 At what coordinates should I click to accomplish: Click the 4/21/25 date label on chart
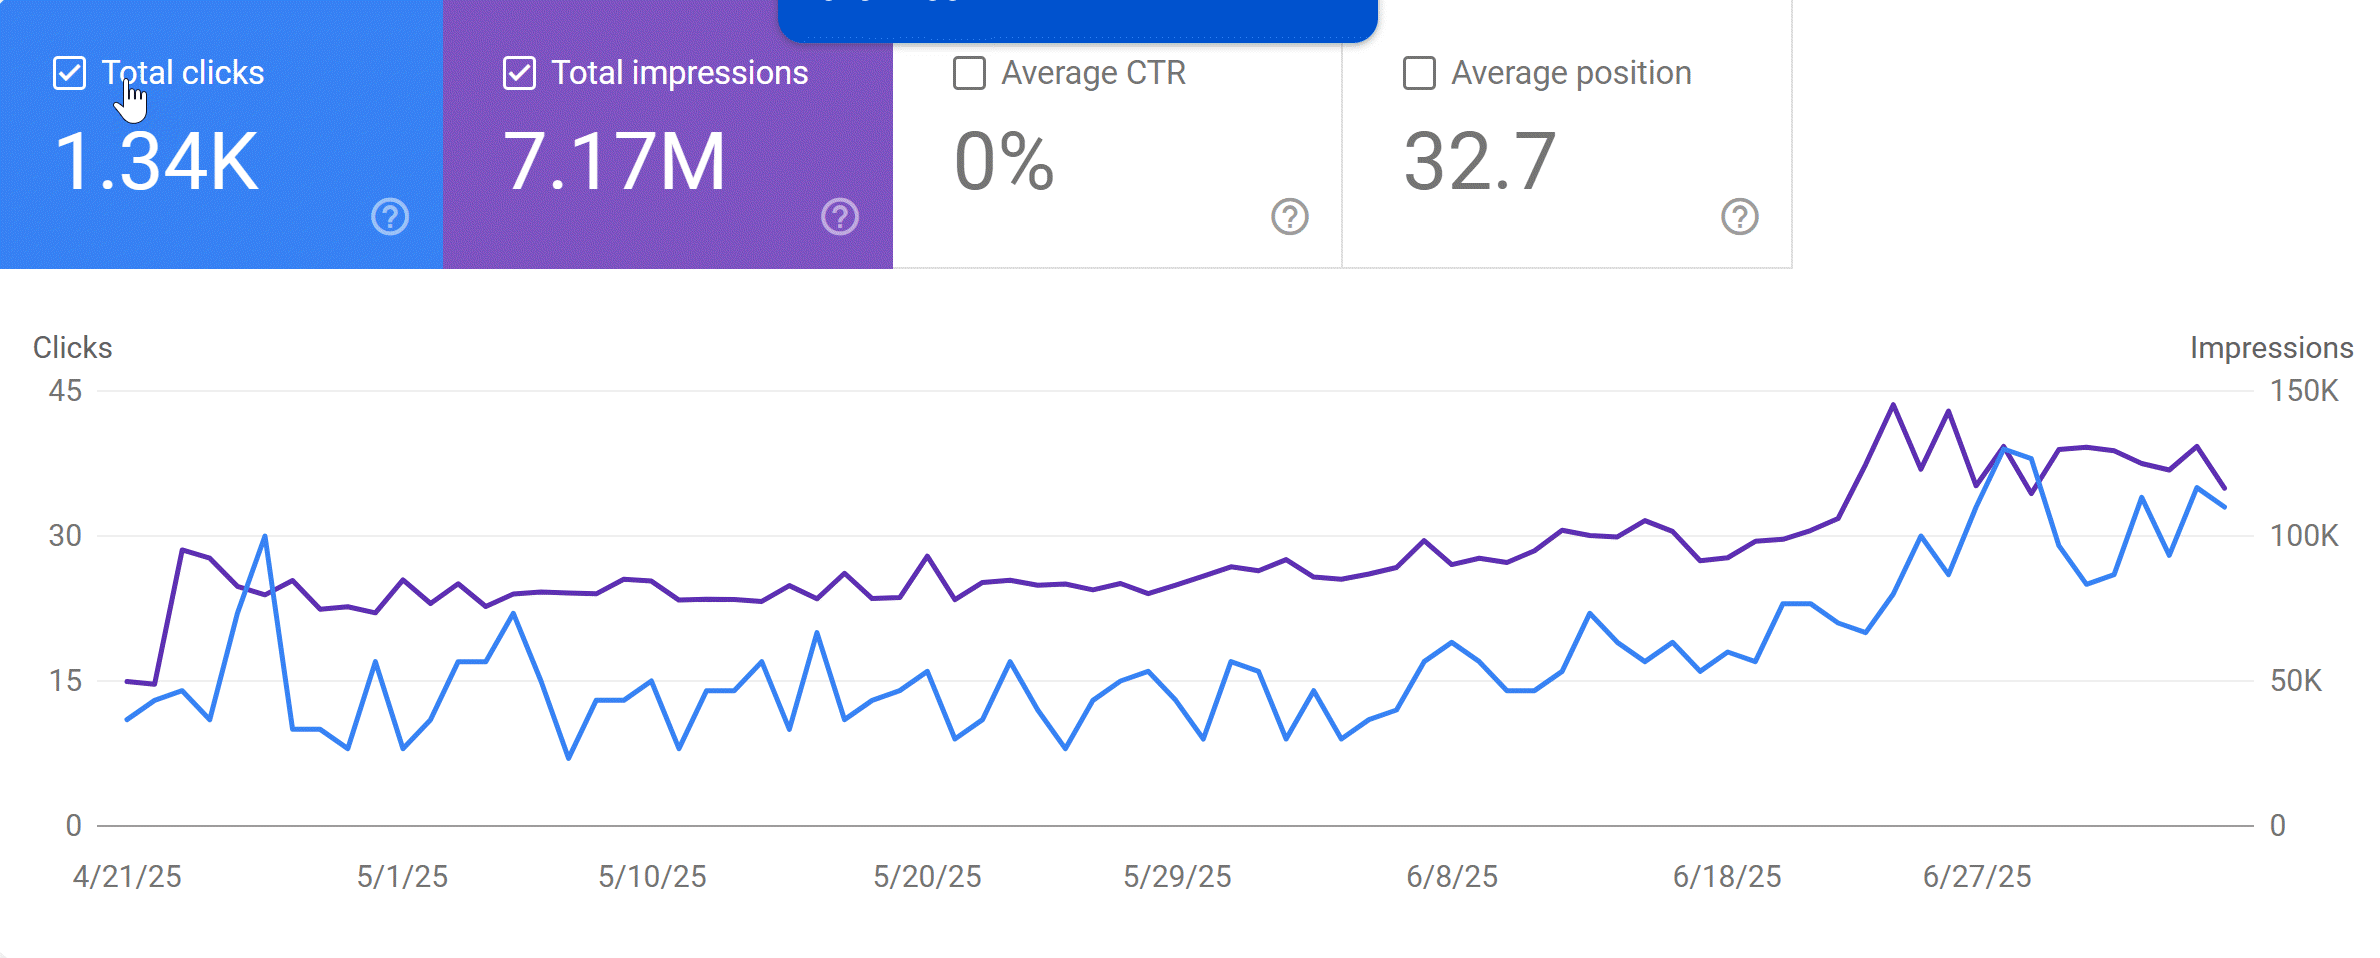point(127,877)
